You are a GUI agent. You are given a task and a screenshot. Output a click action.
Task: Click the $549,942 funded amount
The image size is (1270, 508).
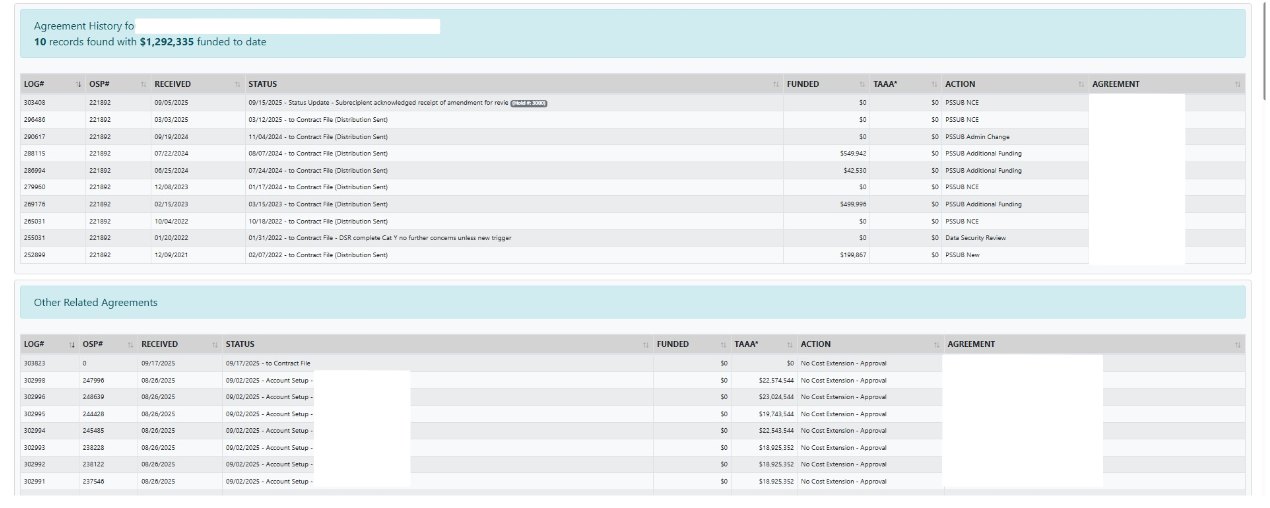tap(853, 153)
